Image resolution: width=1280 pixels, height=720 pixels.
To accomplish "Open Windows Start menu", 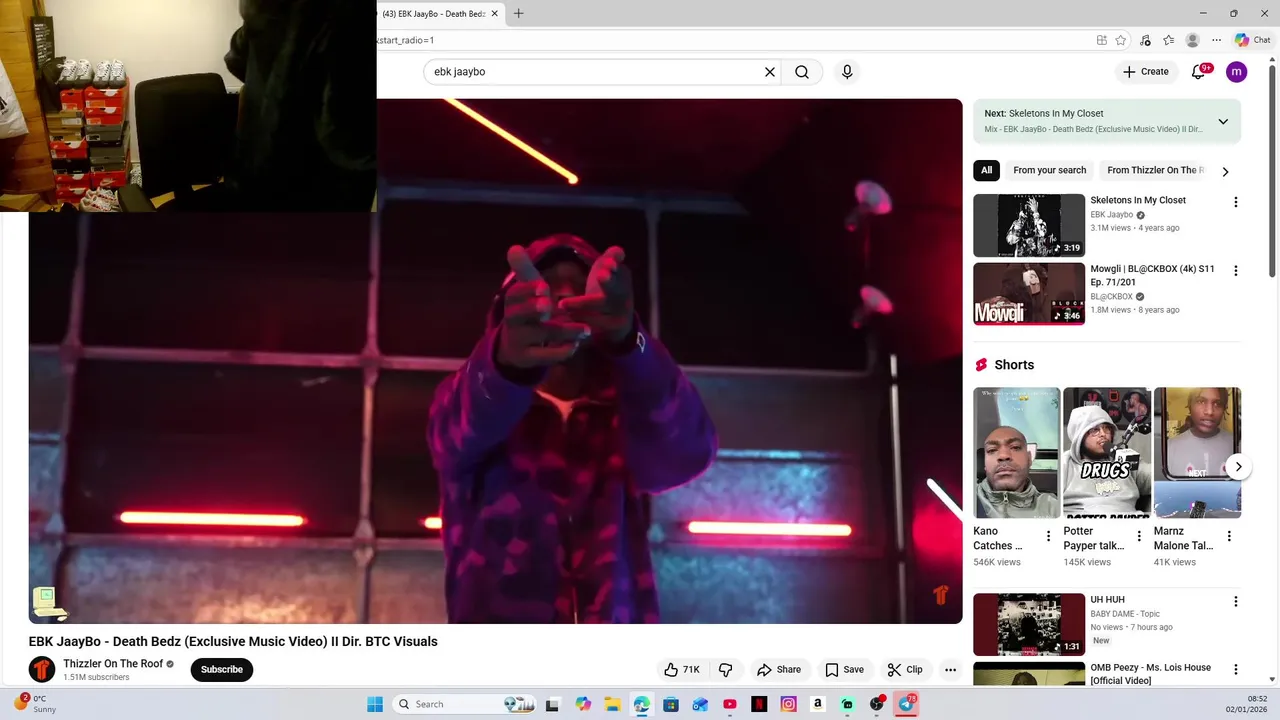I will 375,704.
